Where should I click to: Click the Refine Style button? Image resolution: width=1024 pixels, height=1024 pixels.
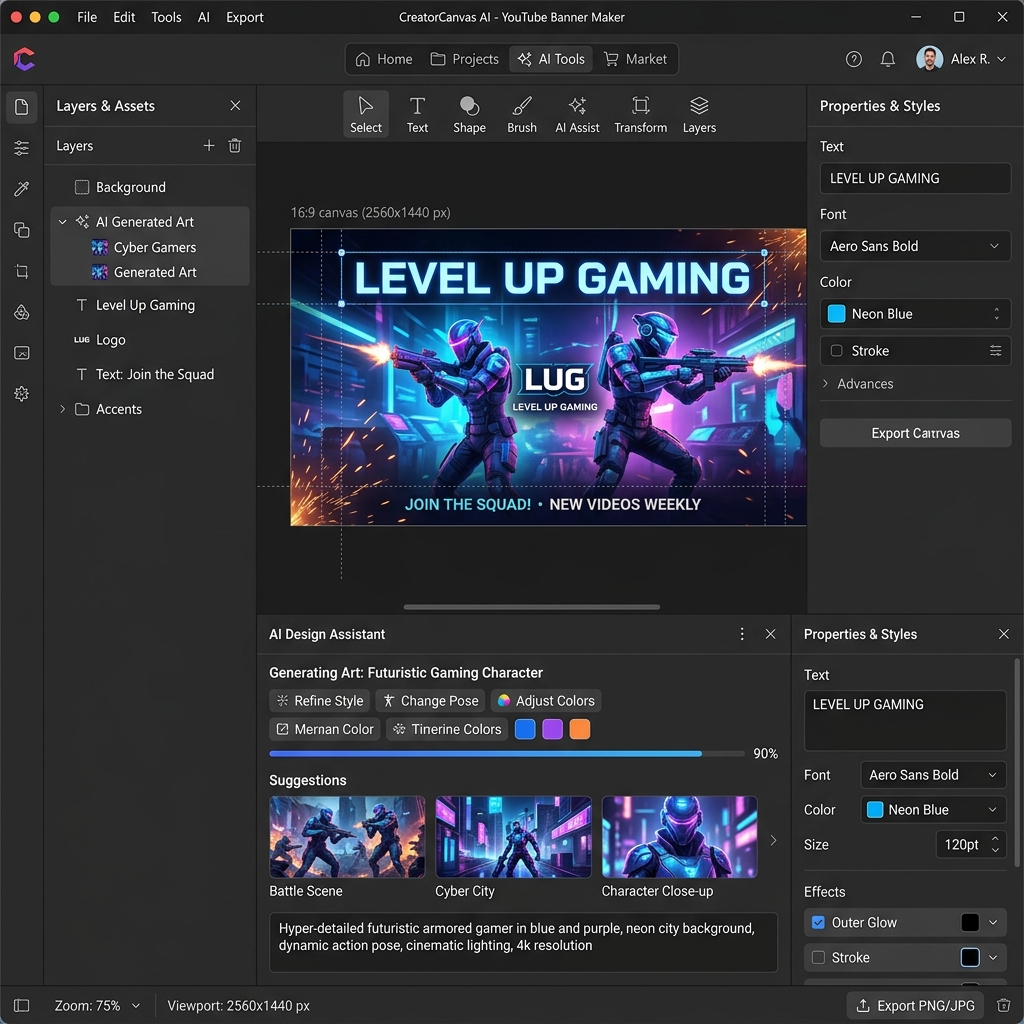[x=319, y=701]
